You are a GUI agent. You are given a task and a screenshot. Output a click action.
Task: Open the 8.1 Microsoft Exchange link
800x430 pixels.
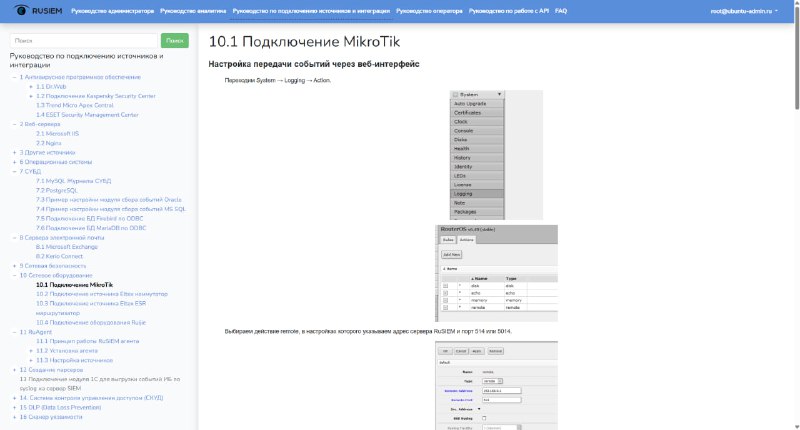tap(67, 247)
